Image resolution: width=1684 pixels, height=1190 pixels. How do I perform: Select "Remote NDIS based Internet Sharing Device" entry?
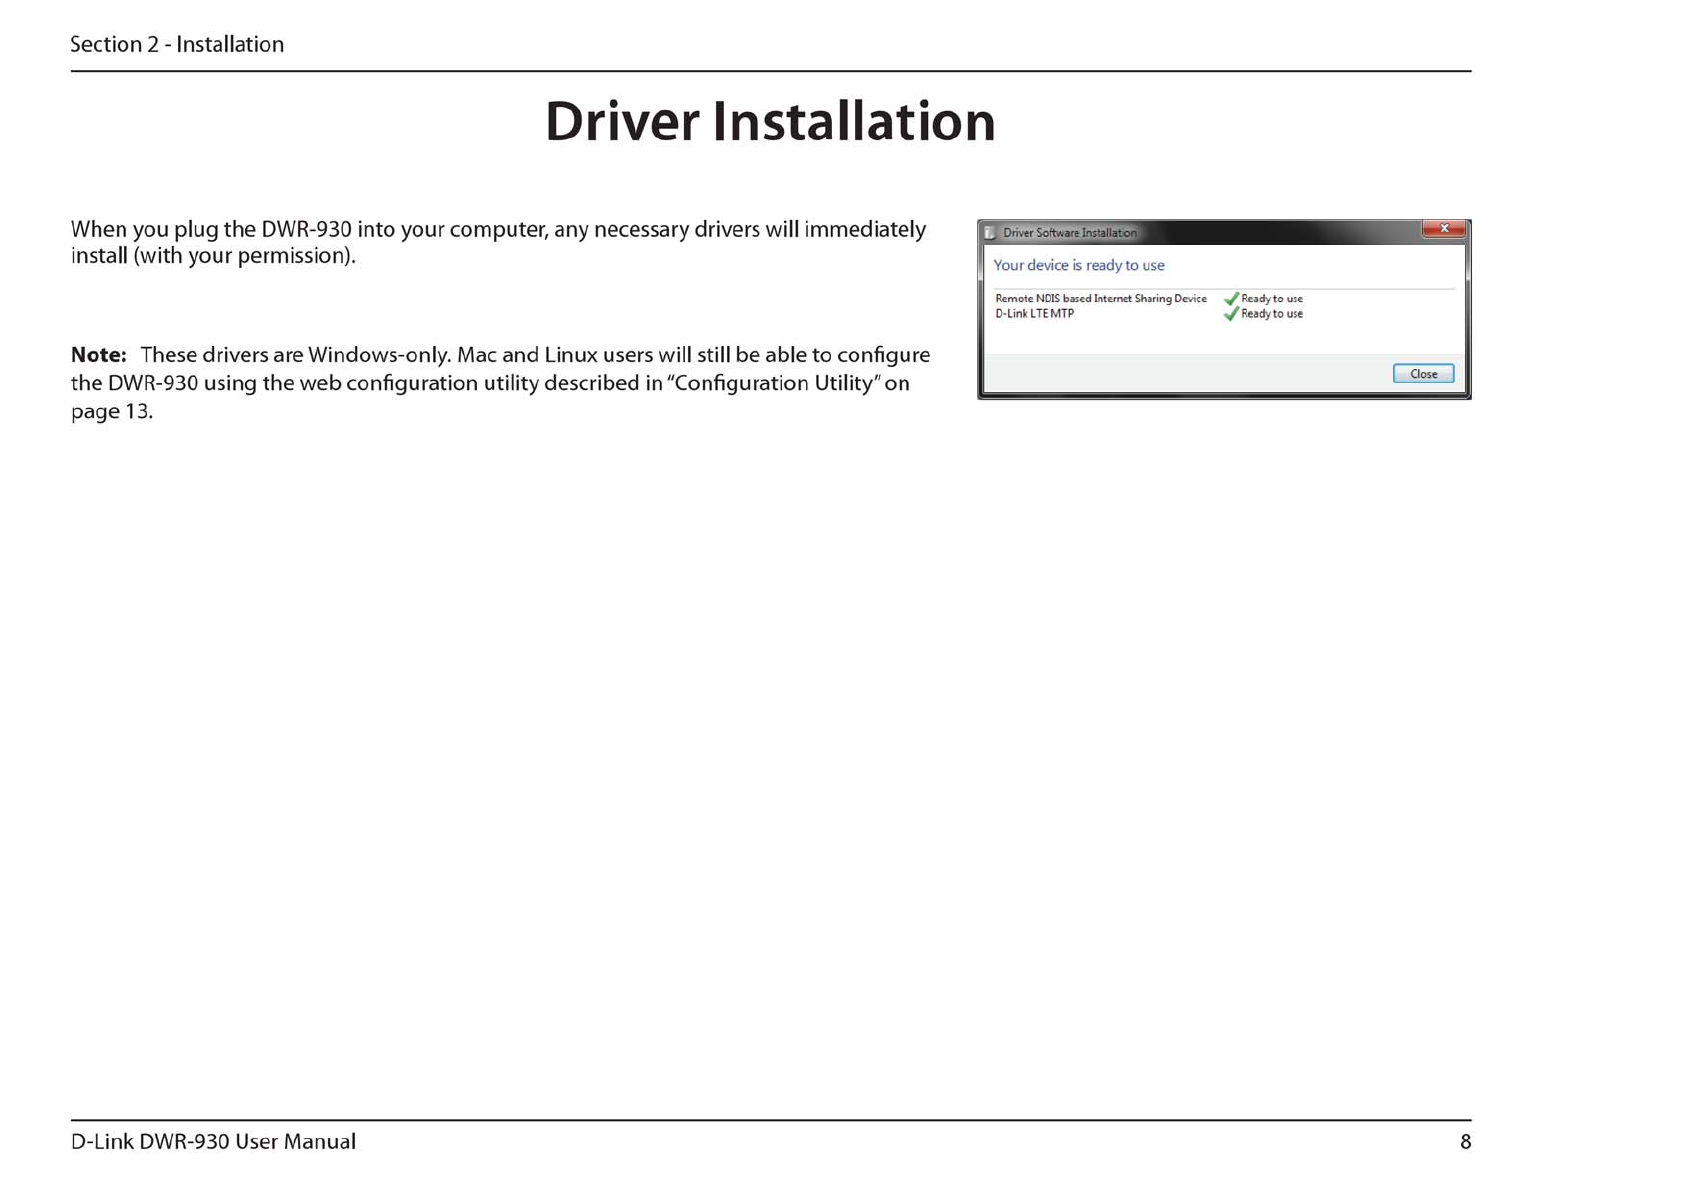1100,298
